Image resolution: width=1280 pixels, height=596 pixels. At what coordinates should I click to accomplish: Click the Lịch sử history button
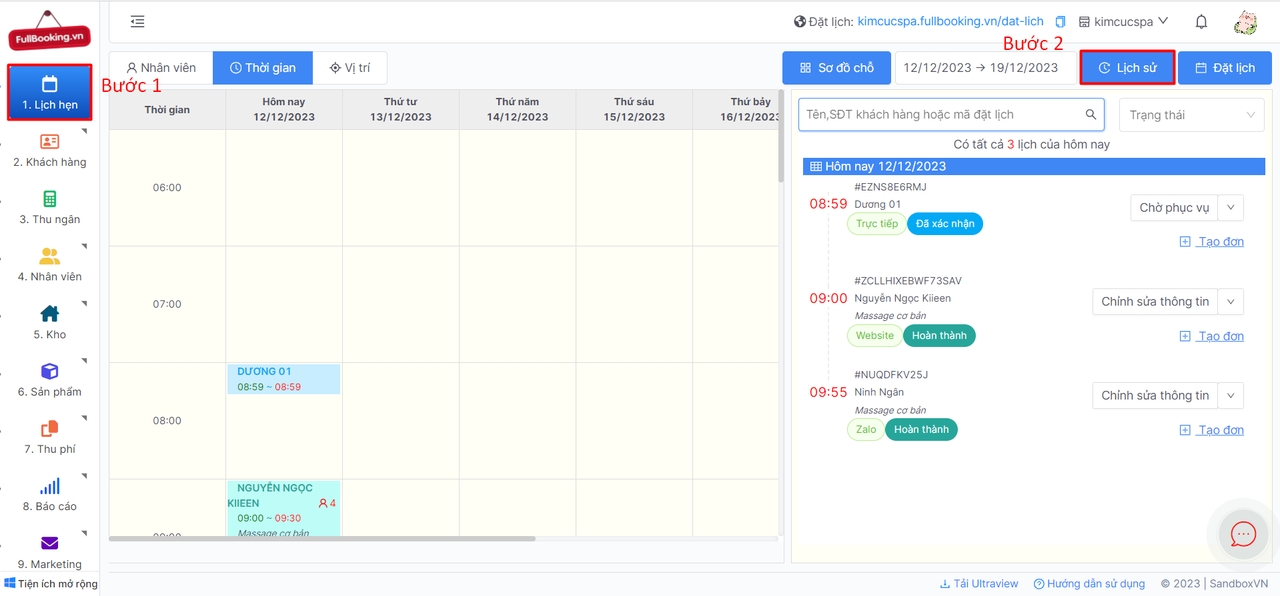point(1127,68)
